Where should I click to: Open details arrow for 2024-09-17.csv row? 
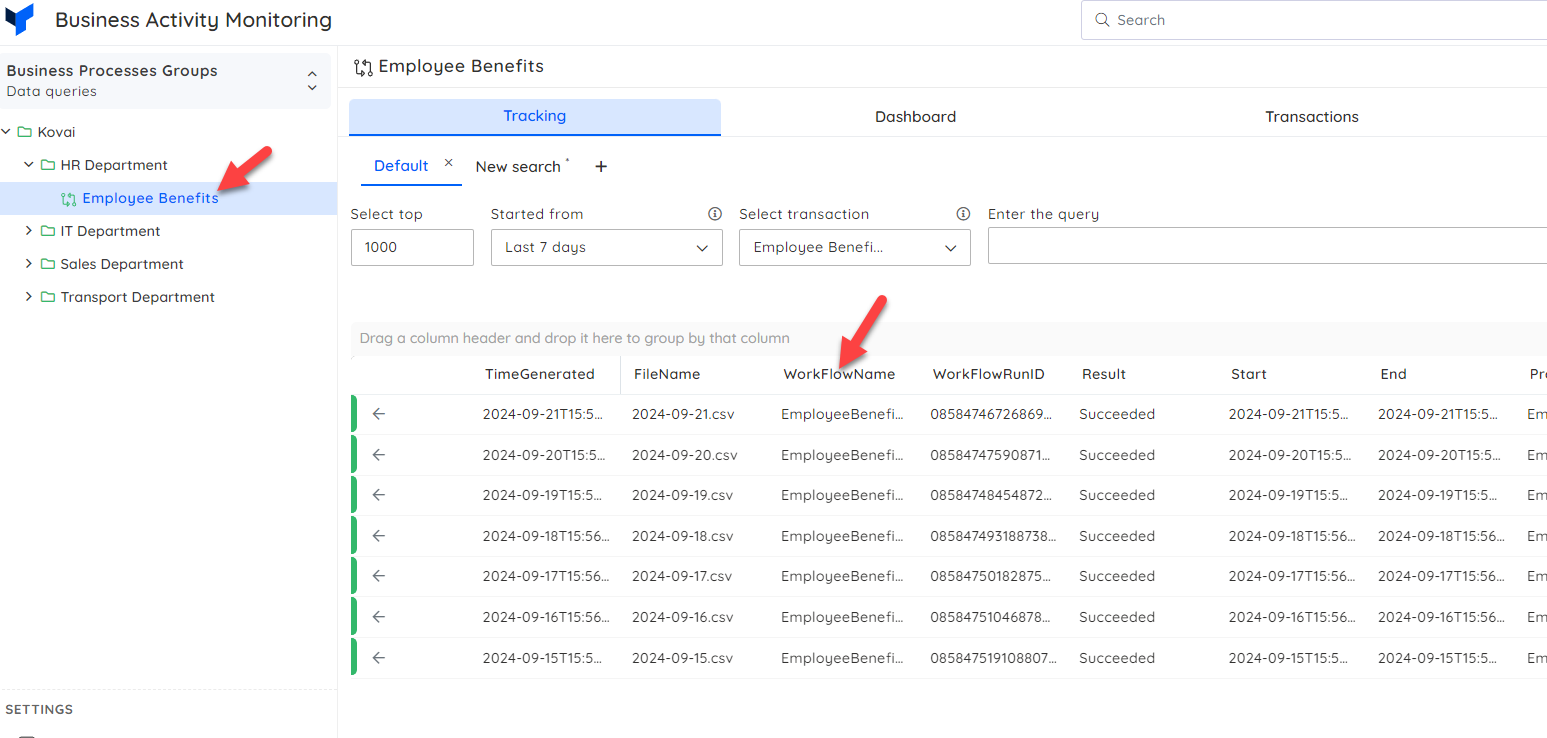click(x=379, y=576)
